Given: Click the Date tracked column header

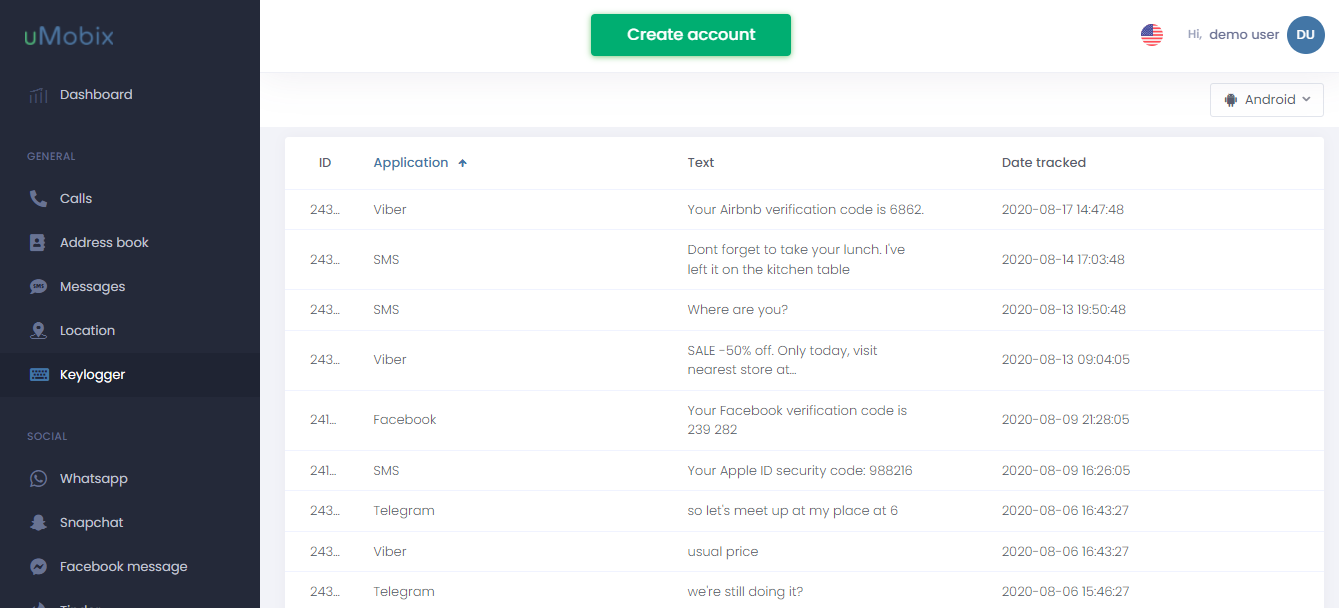Looking at the screenshot, I should (1043, 163).
